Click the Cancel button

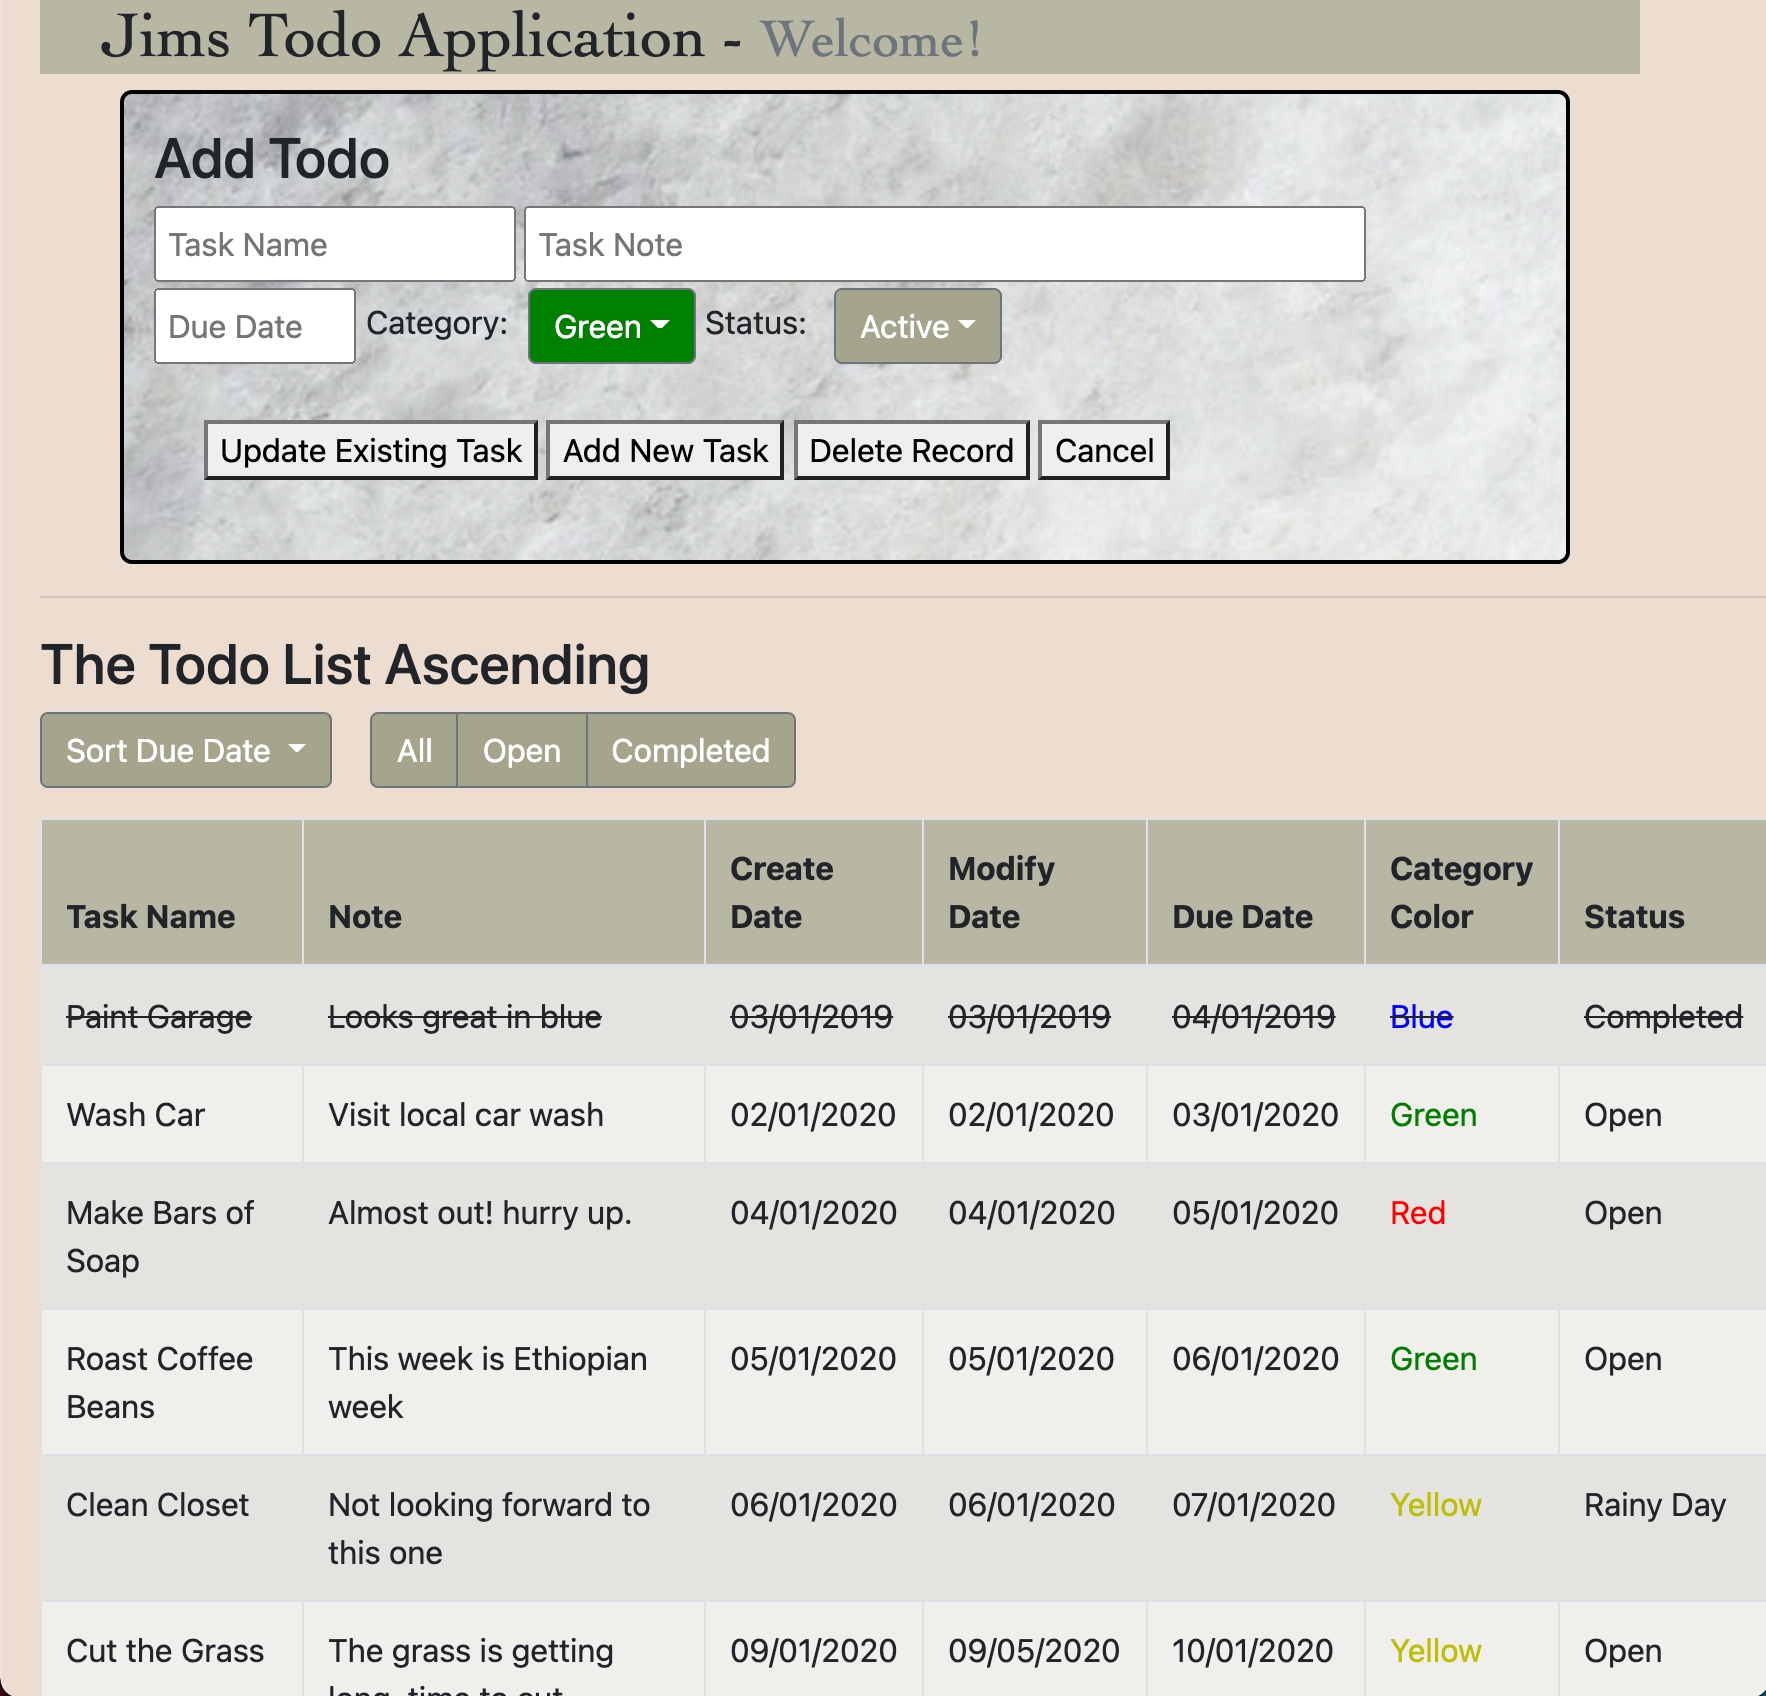1103,450
